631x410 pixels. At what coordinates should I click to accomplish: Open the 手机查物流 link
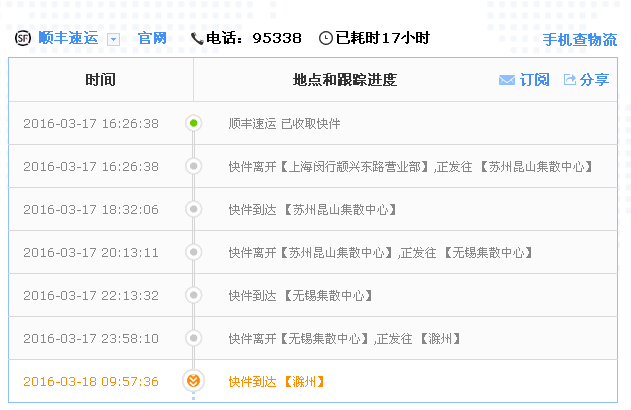tap(580, 40)
